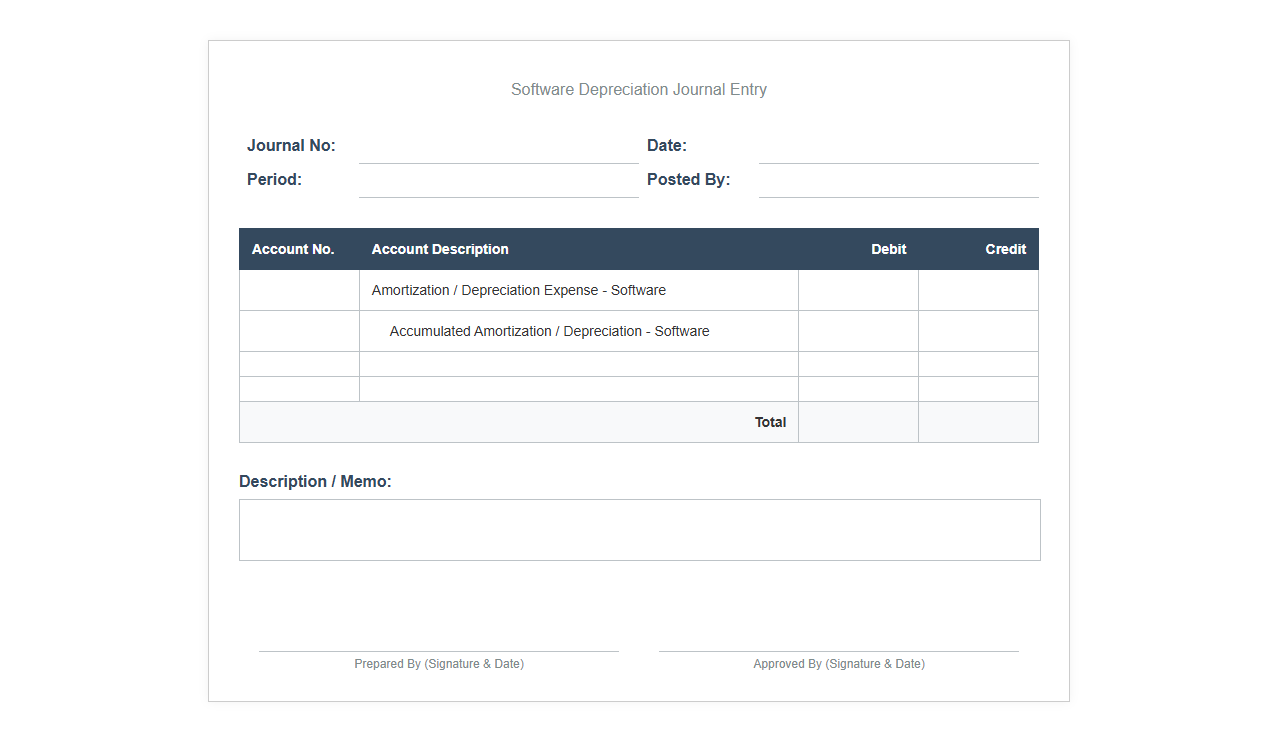
Task: Click the Posted By input line
Action: coord(898,181)
